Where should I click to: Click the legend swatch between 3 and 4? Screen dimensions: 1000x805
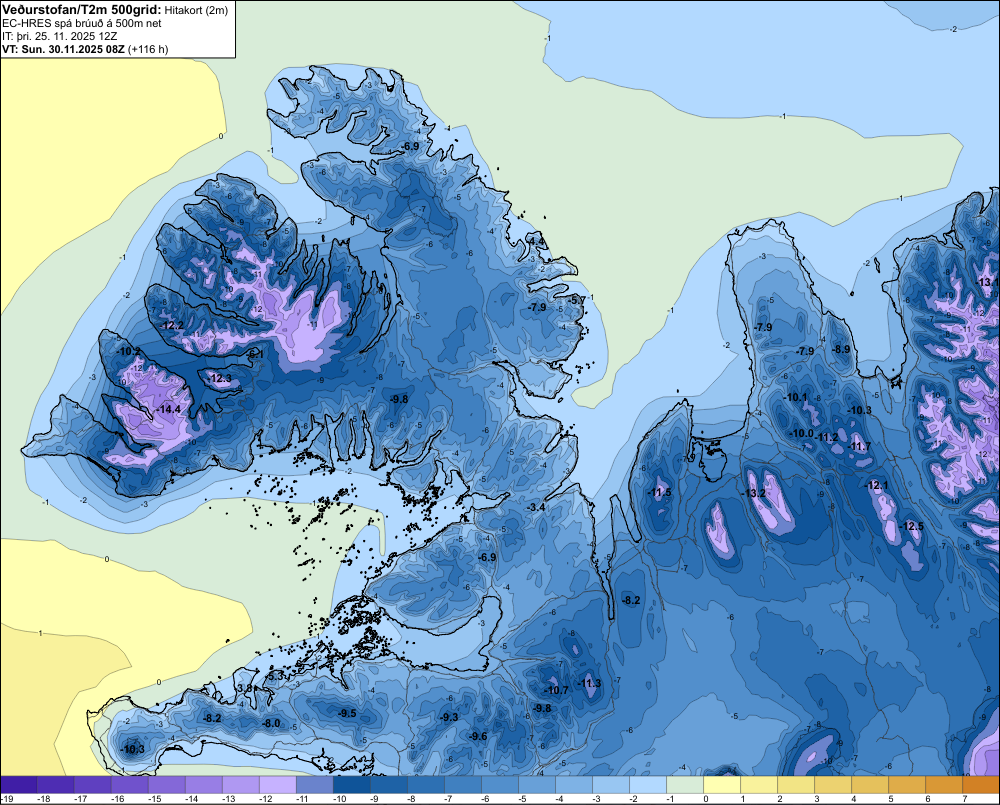pyautogui.click(x=833, y=784)
